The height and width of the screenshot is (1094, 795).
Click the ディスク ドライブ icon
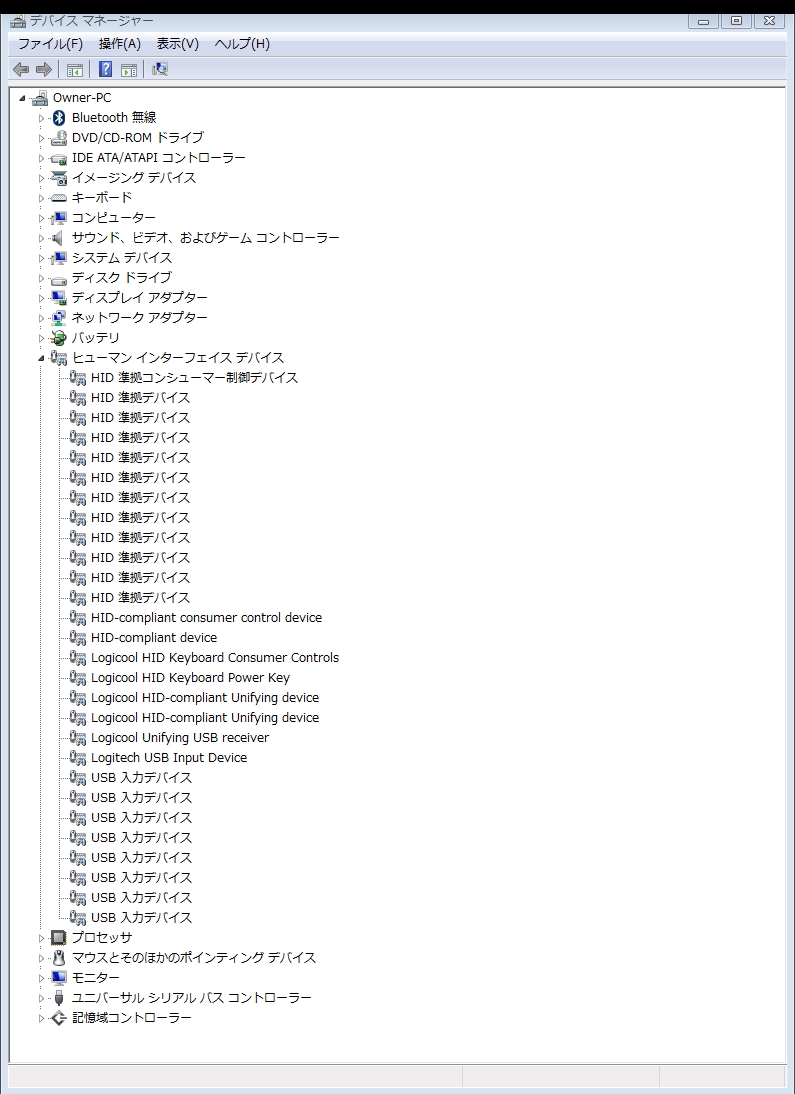(59, 278)
